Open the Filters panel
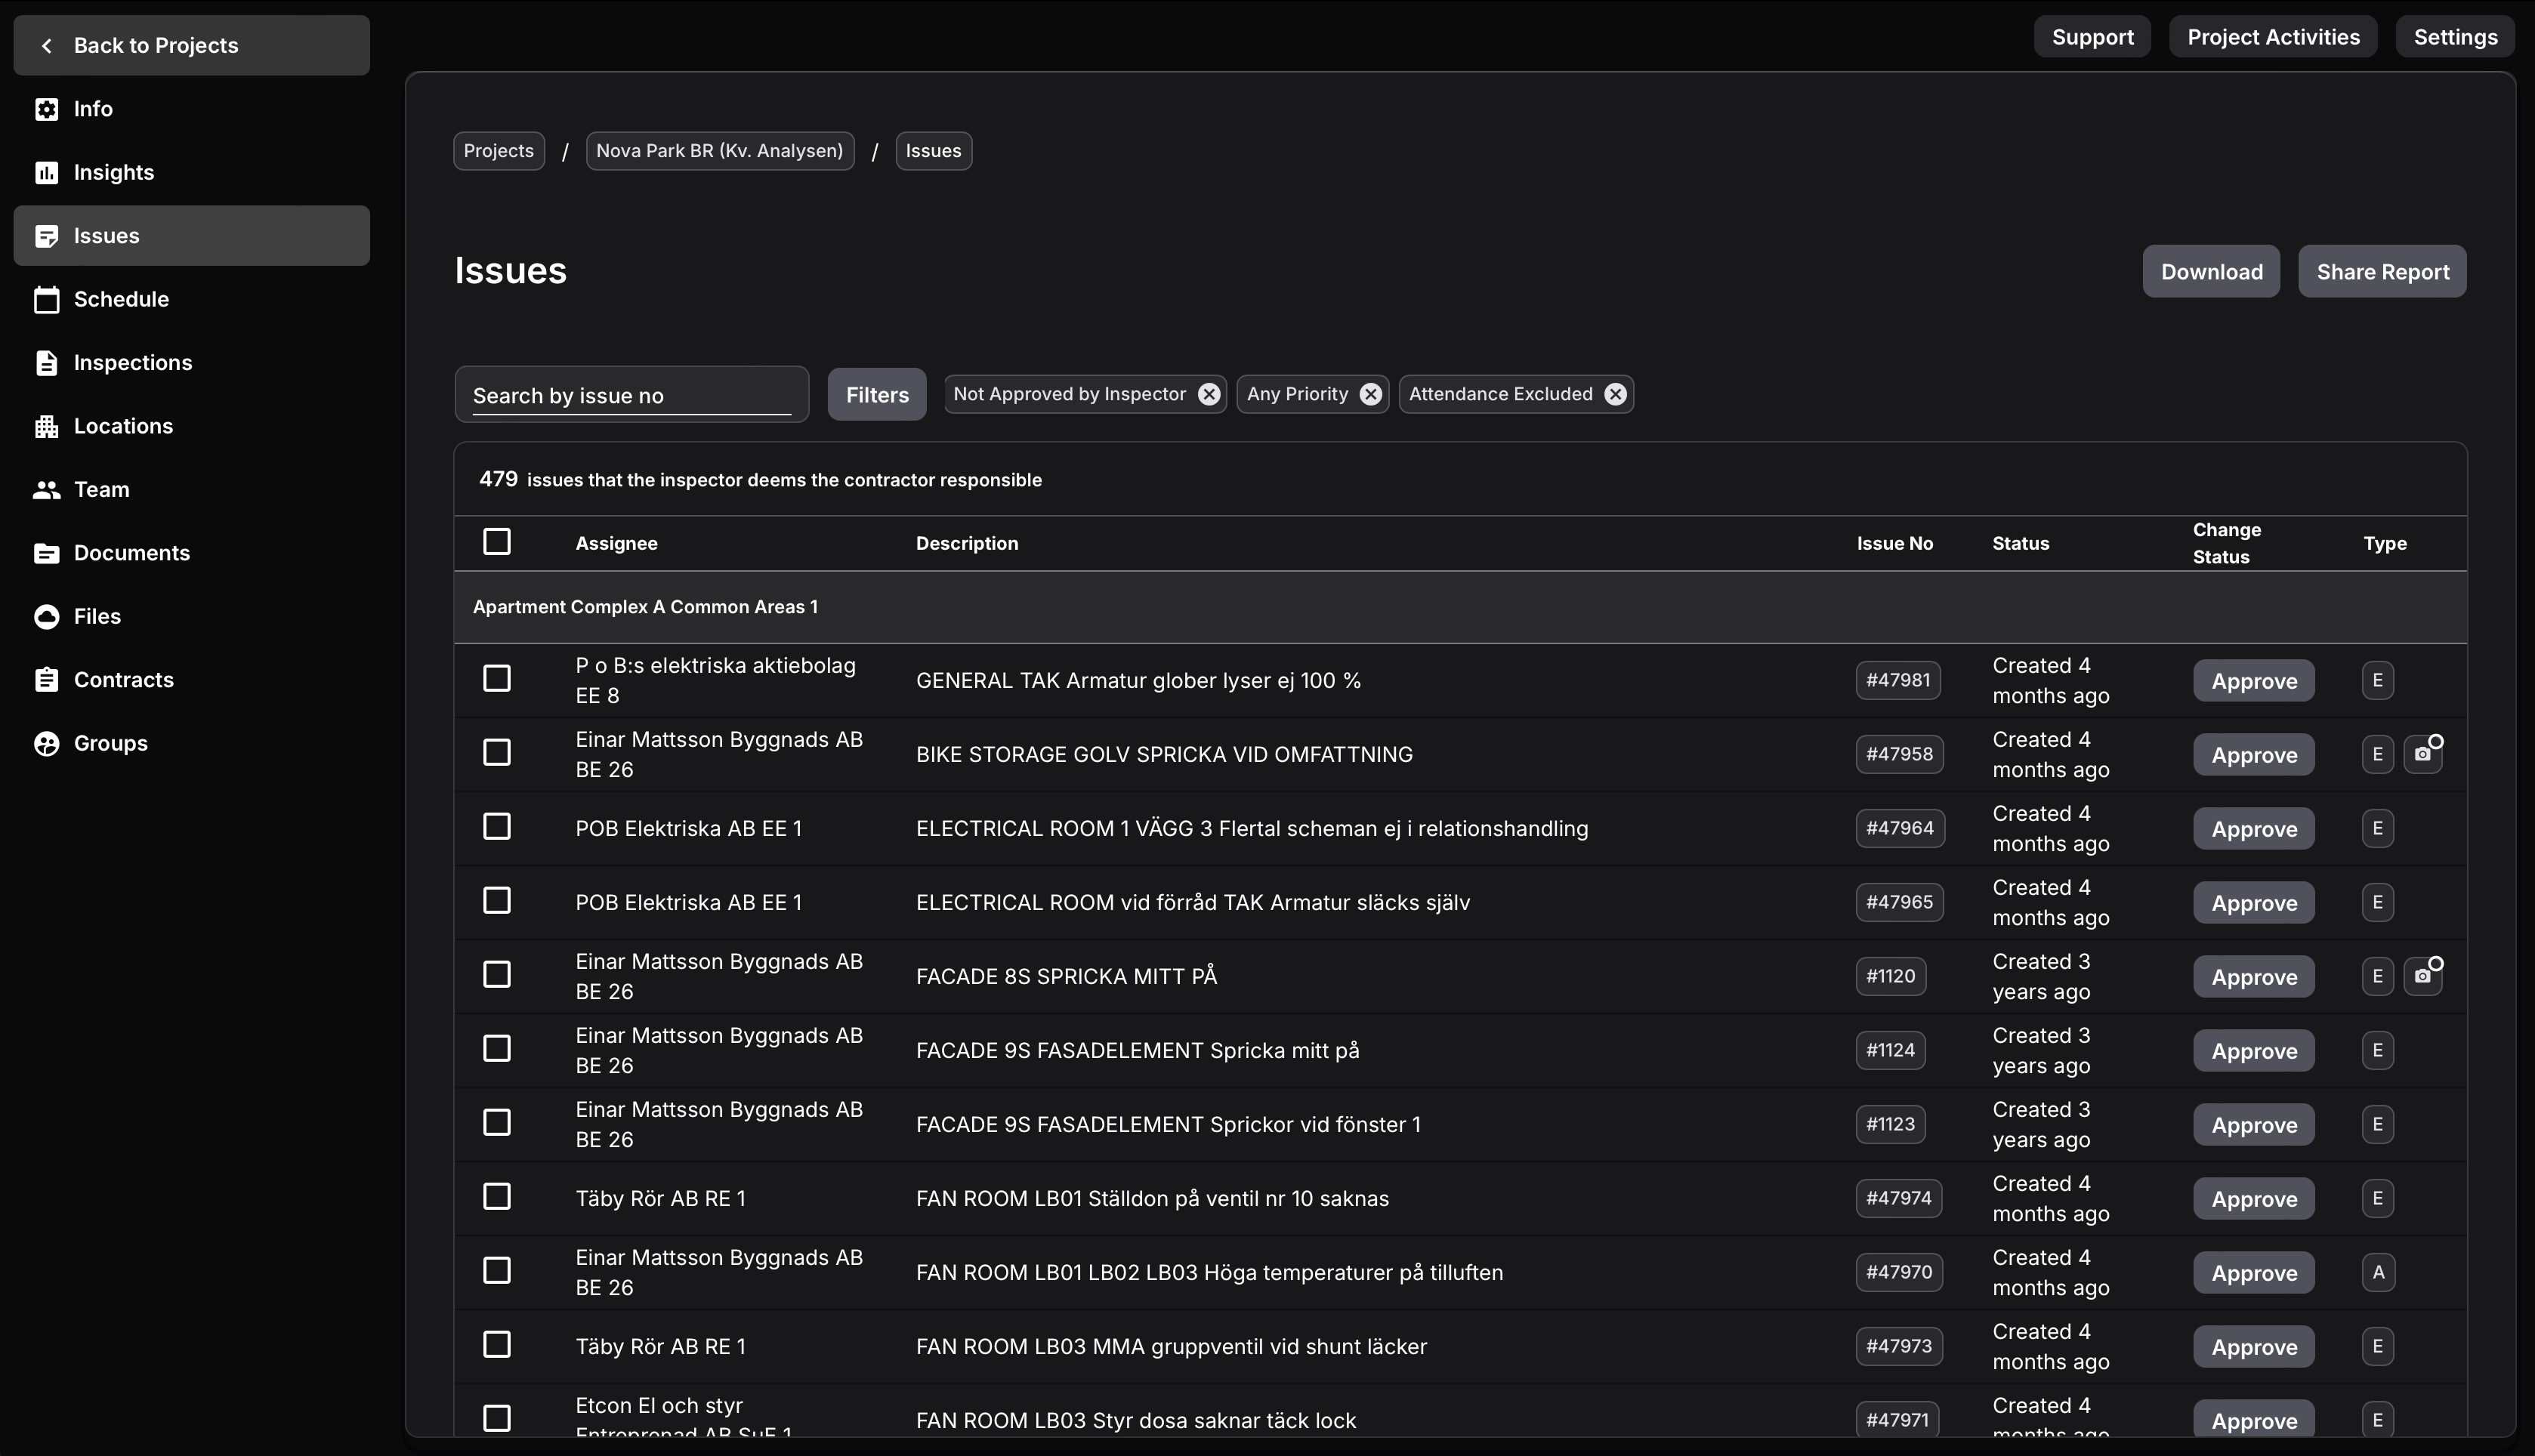The image size is (2535, 1456). [876, 394]
